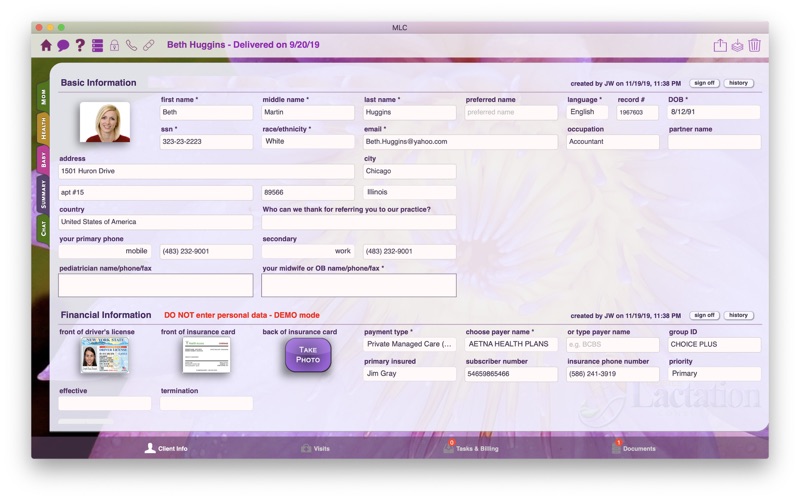The image size is (800, 500).
Task: Select the Mom side tab
Action: click(x=43, y=97)
